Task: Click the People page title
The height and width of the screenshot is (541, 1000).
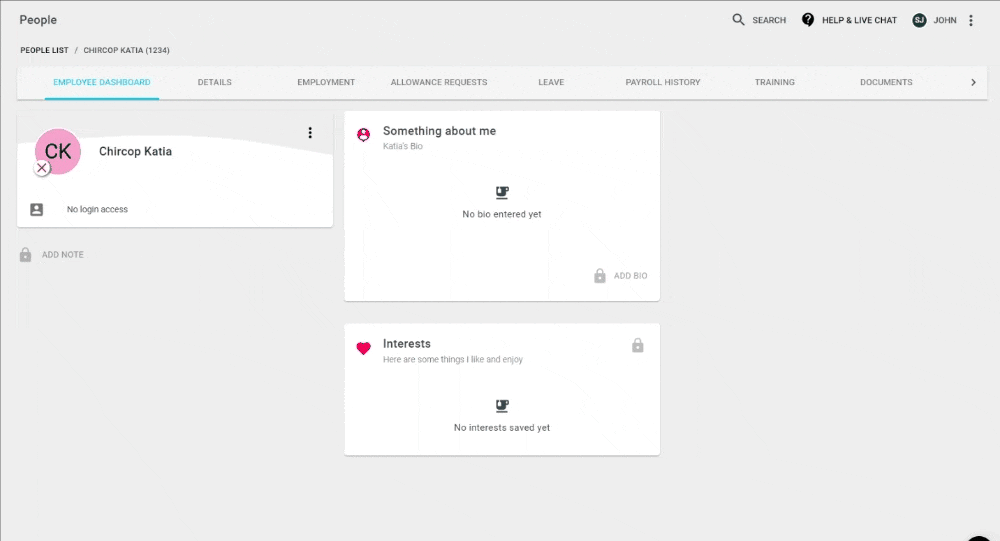Action: tap(38, 20)
